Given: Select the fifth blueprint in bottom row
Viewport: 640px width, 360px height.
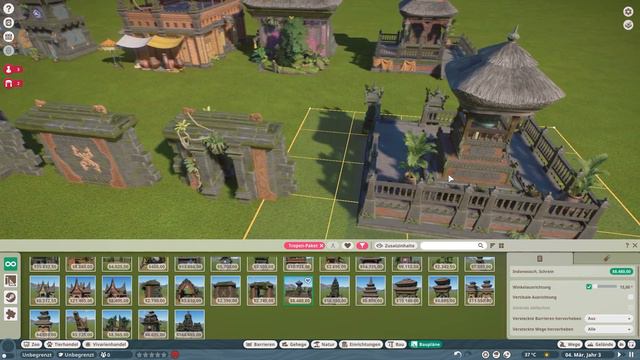Looking at the screenshot, I should pyautogui.click(x=189, y=324).
